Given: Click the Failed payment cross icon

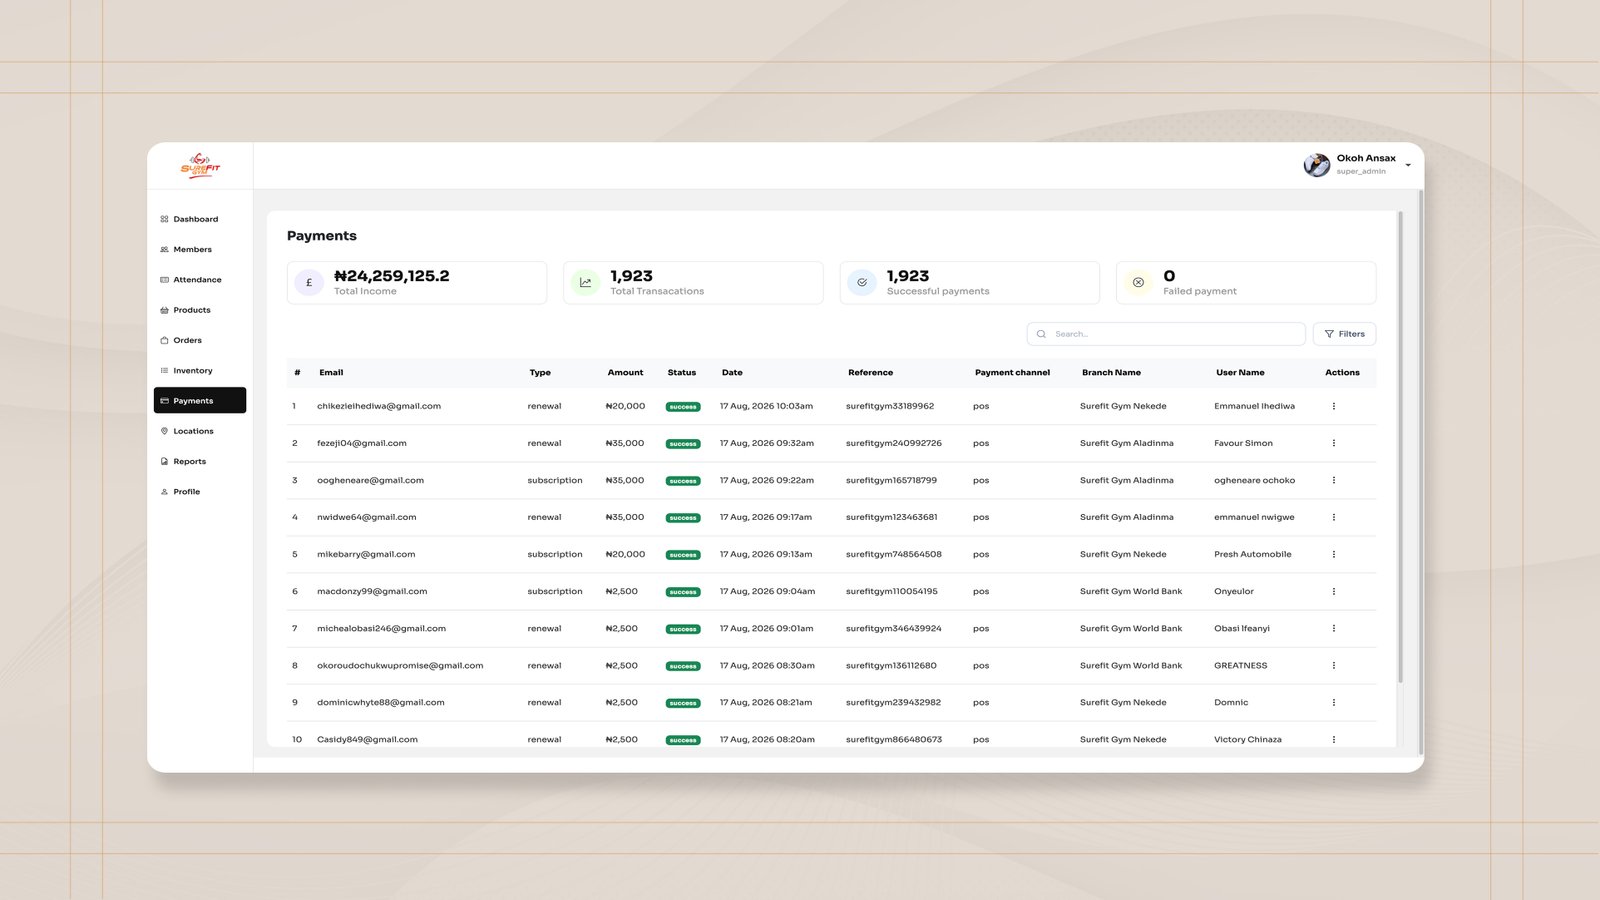Looking at the screenshot, I should coord(1138,283).
